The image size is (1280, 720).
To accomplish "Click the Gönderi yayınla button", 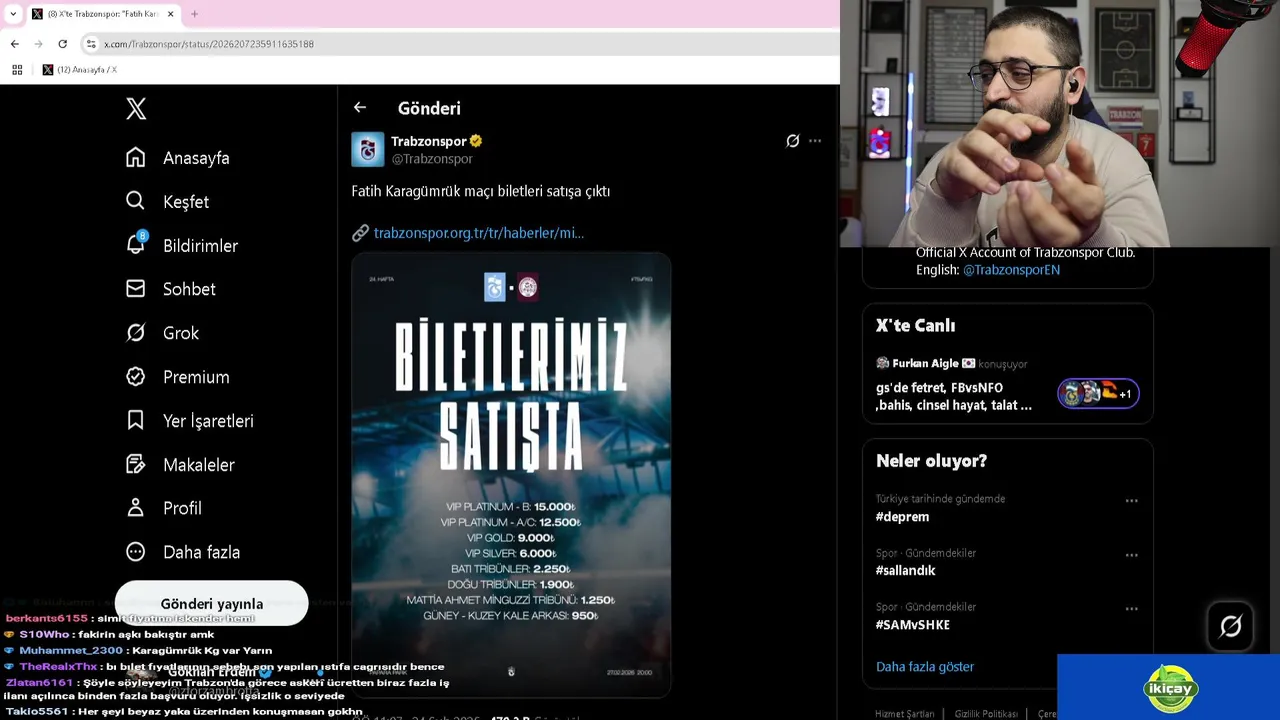I will 212,604.
